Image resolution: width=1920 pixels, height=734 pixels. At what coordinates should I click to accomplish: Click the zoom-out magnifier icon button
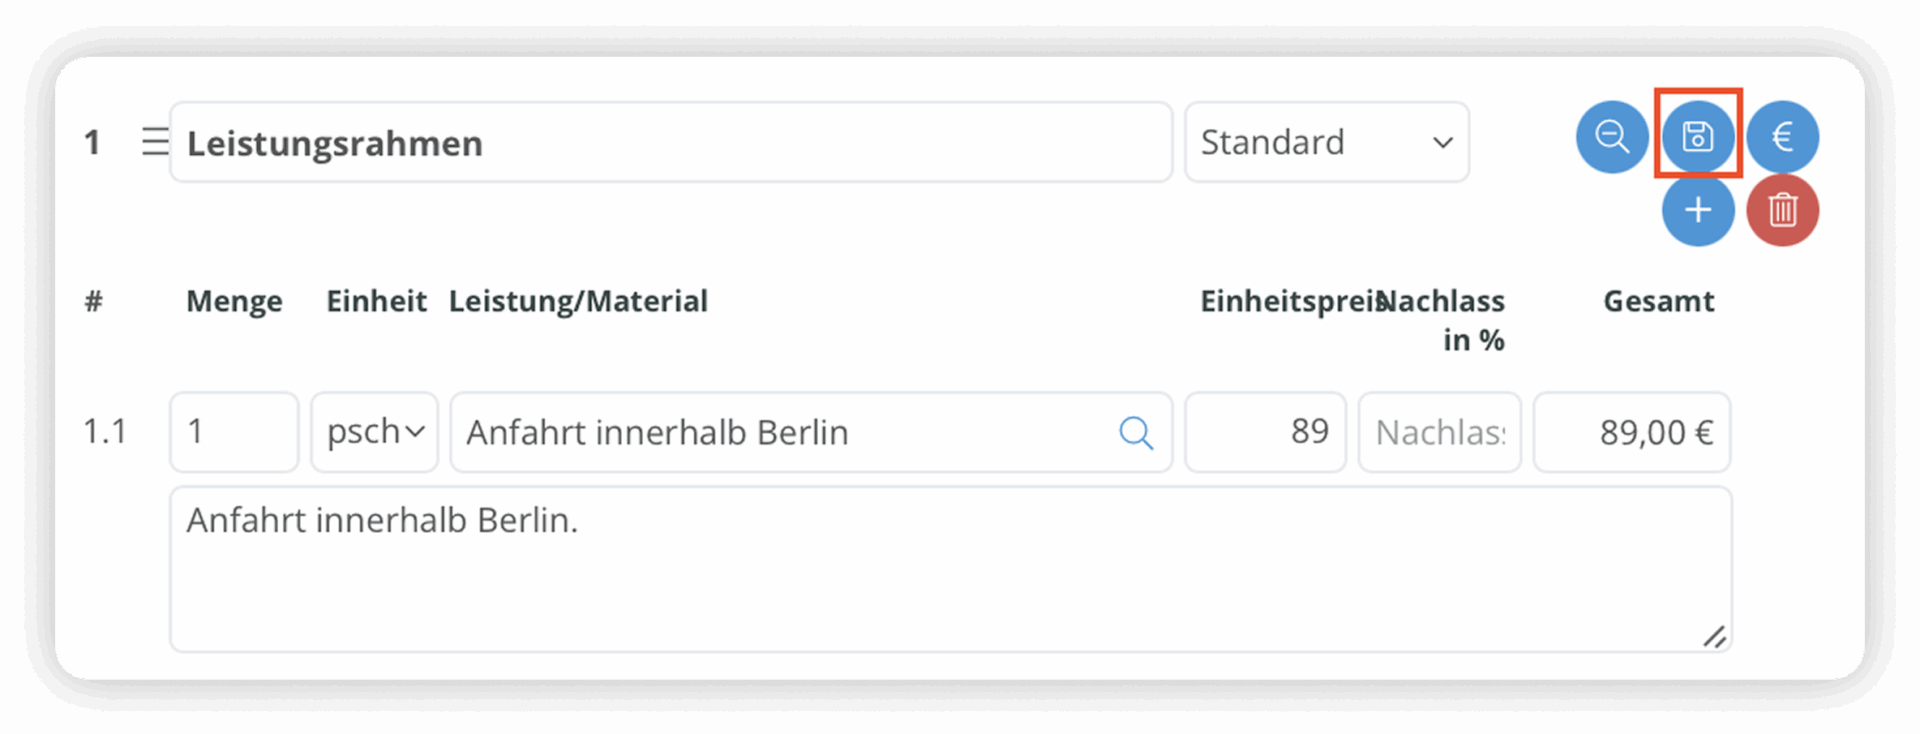point(1612,136)
